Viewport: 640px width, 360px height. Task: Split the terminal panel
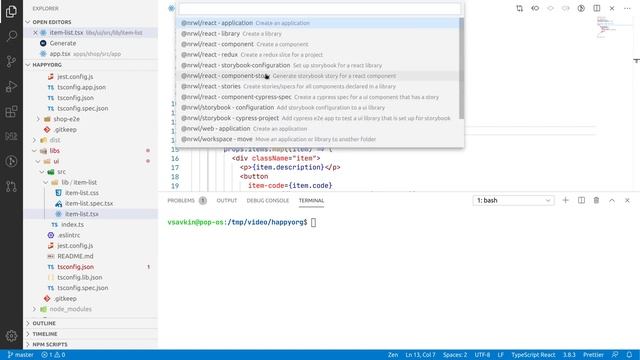click(581, 200)
